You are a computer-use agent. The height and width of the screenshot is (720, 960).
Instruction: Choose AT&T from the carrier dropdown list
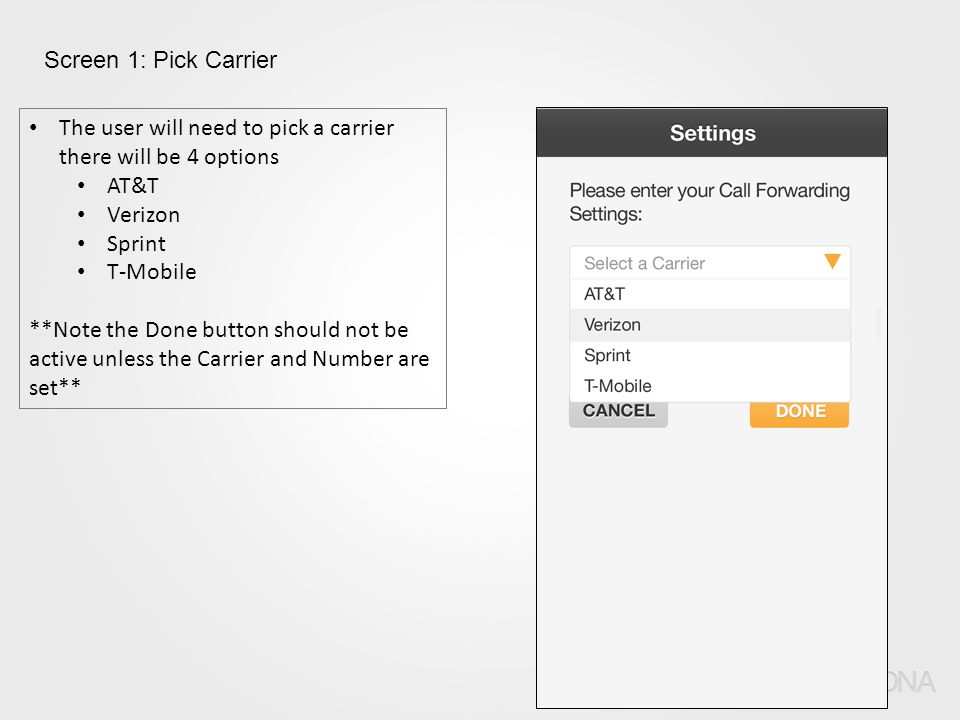[710, 294]
